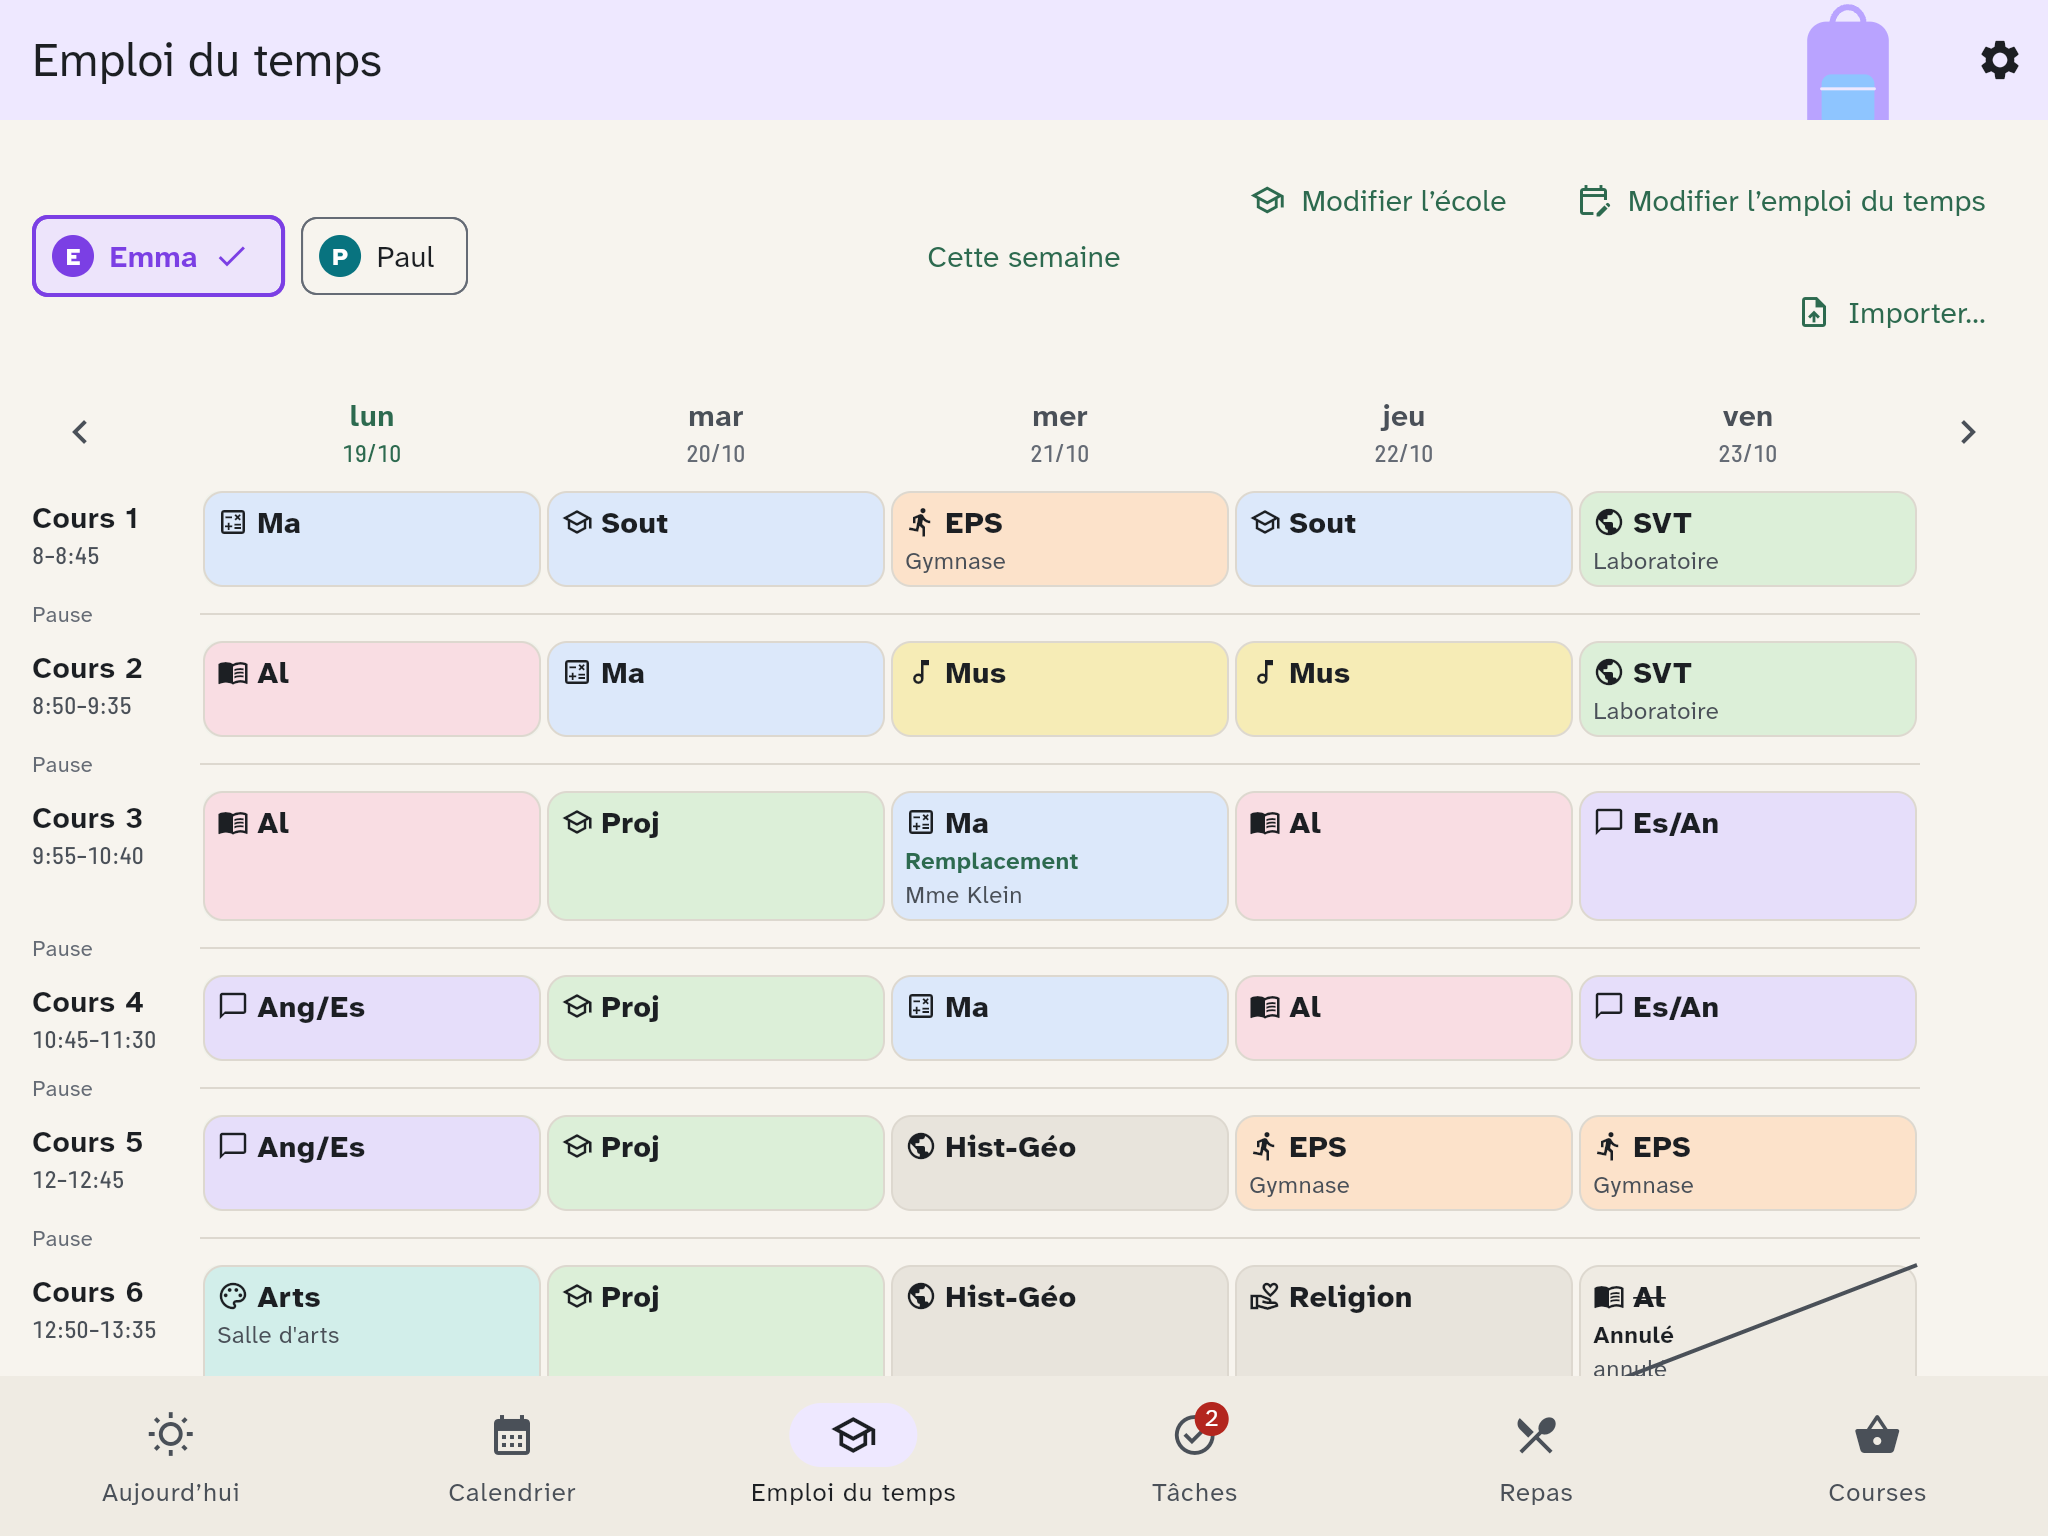Click Cette semaine label
This screenshot has width=2048, height=1536.
point(1023,257)
